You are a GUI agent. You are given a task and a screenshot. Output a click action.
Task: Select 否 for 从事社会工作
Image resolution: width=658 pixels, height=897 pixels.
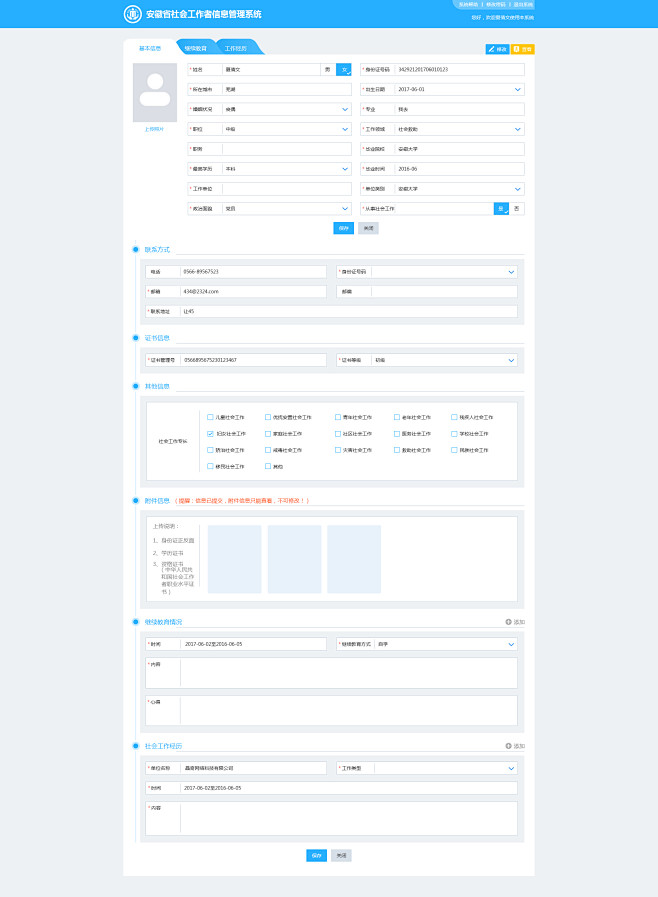pyautogui.click(x=517, y=209)
